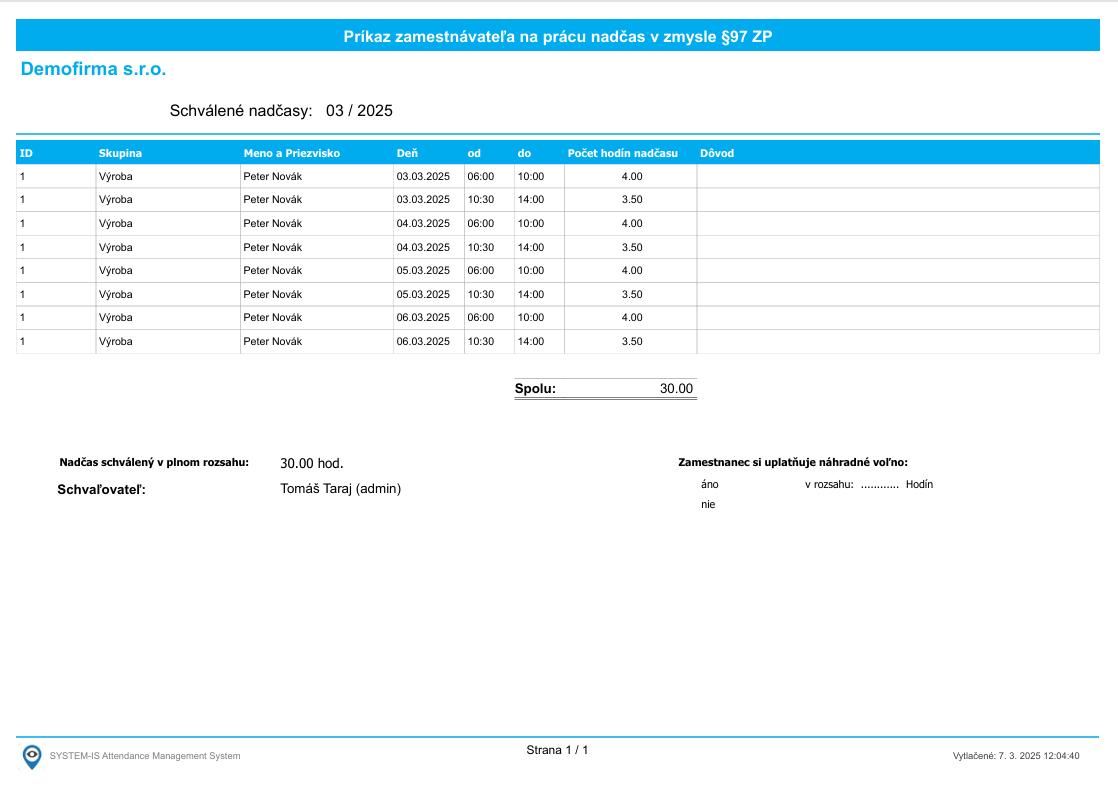Click approver name Tomáš Taraj (admin)
Screen dimensions: 1118x792
click(340, 489)
